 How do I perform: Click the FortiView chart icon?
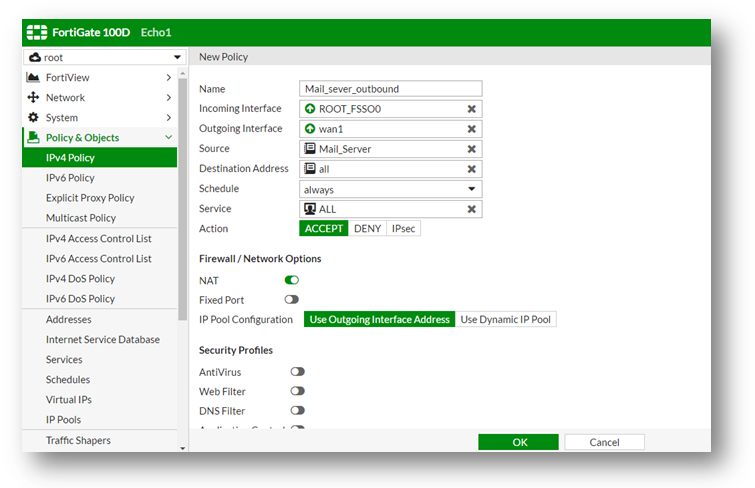(33, 78)
